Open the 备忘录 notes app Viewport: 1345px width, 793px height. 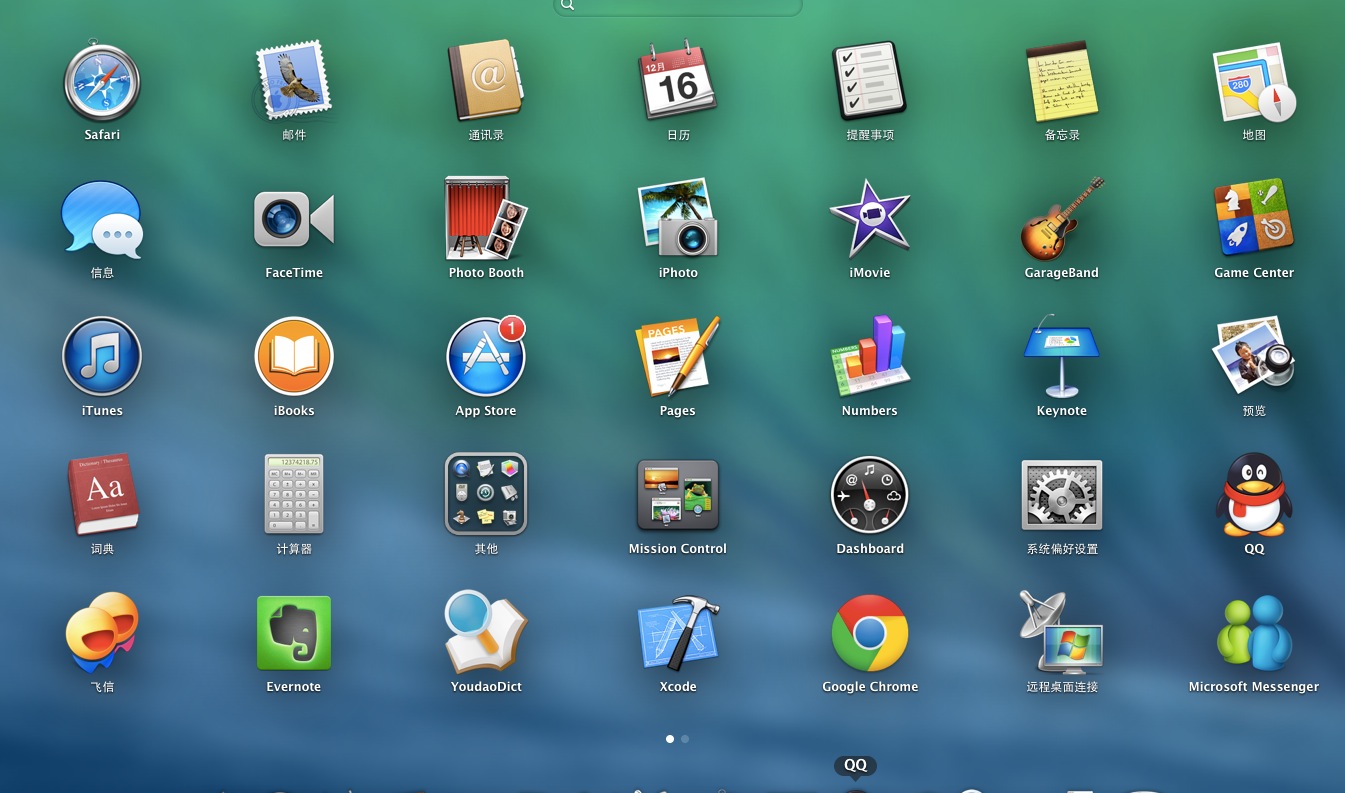pos(1062,81)
